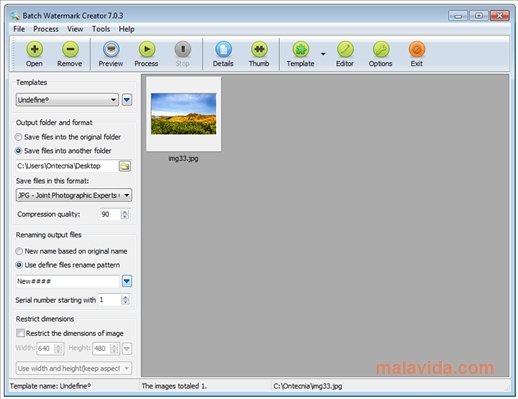Open the Help menu
The image size is (518, 399).
click(127, 29)
